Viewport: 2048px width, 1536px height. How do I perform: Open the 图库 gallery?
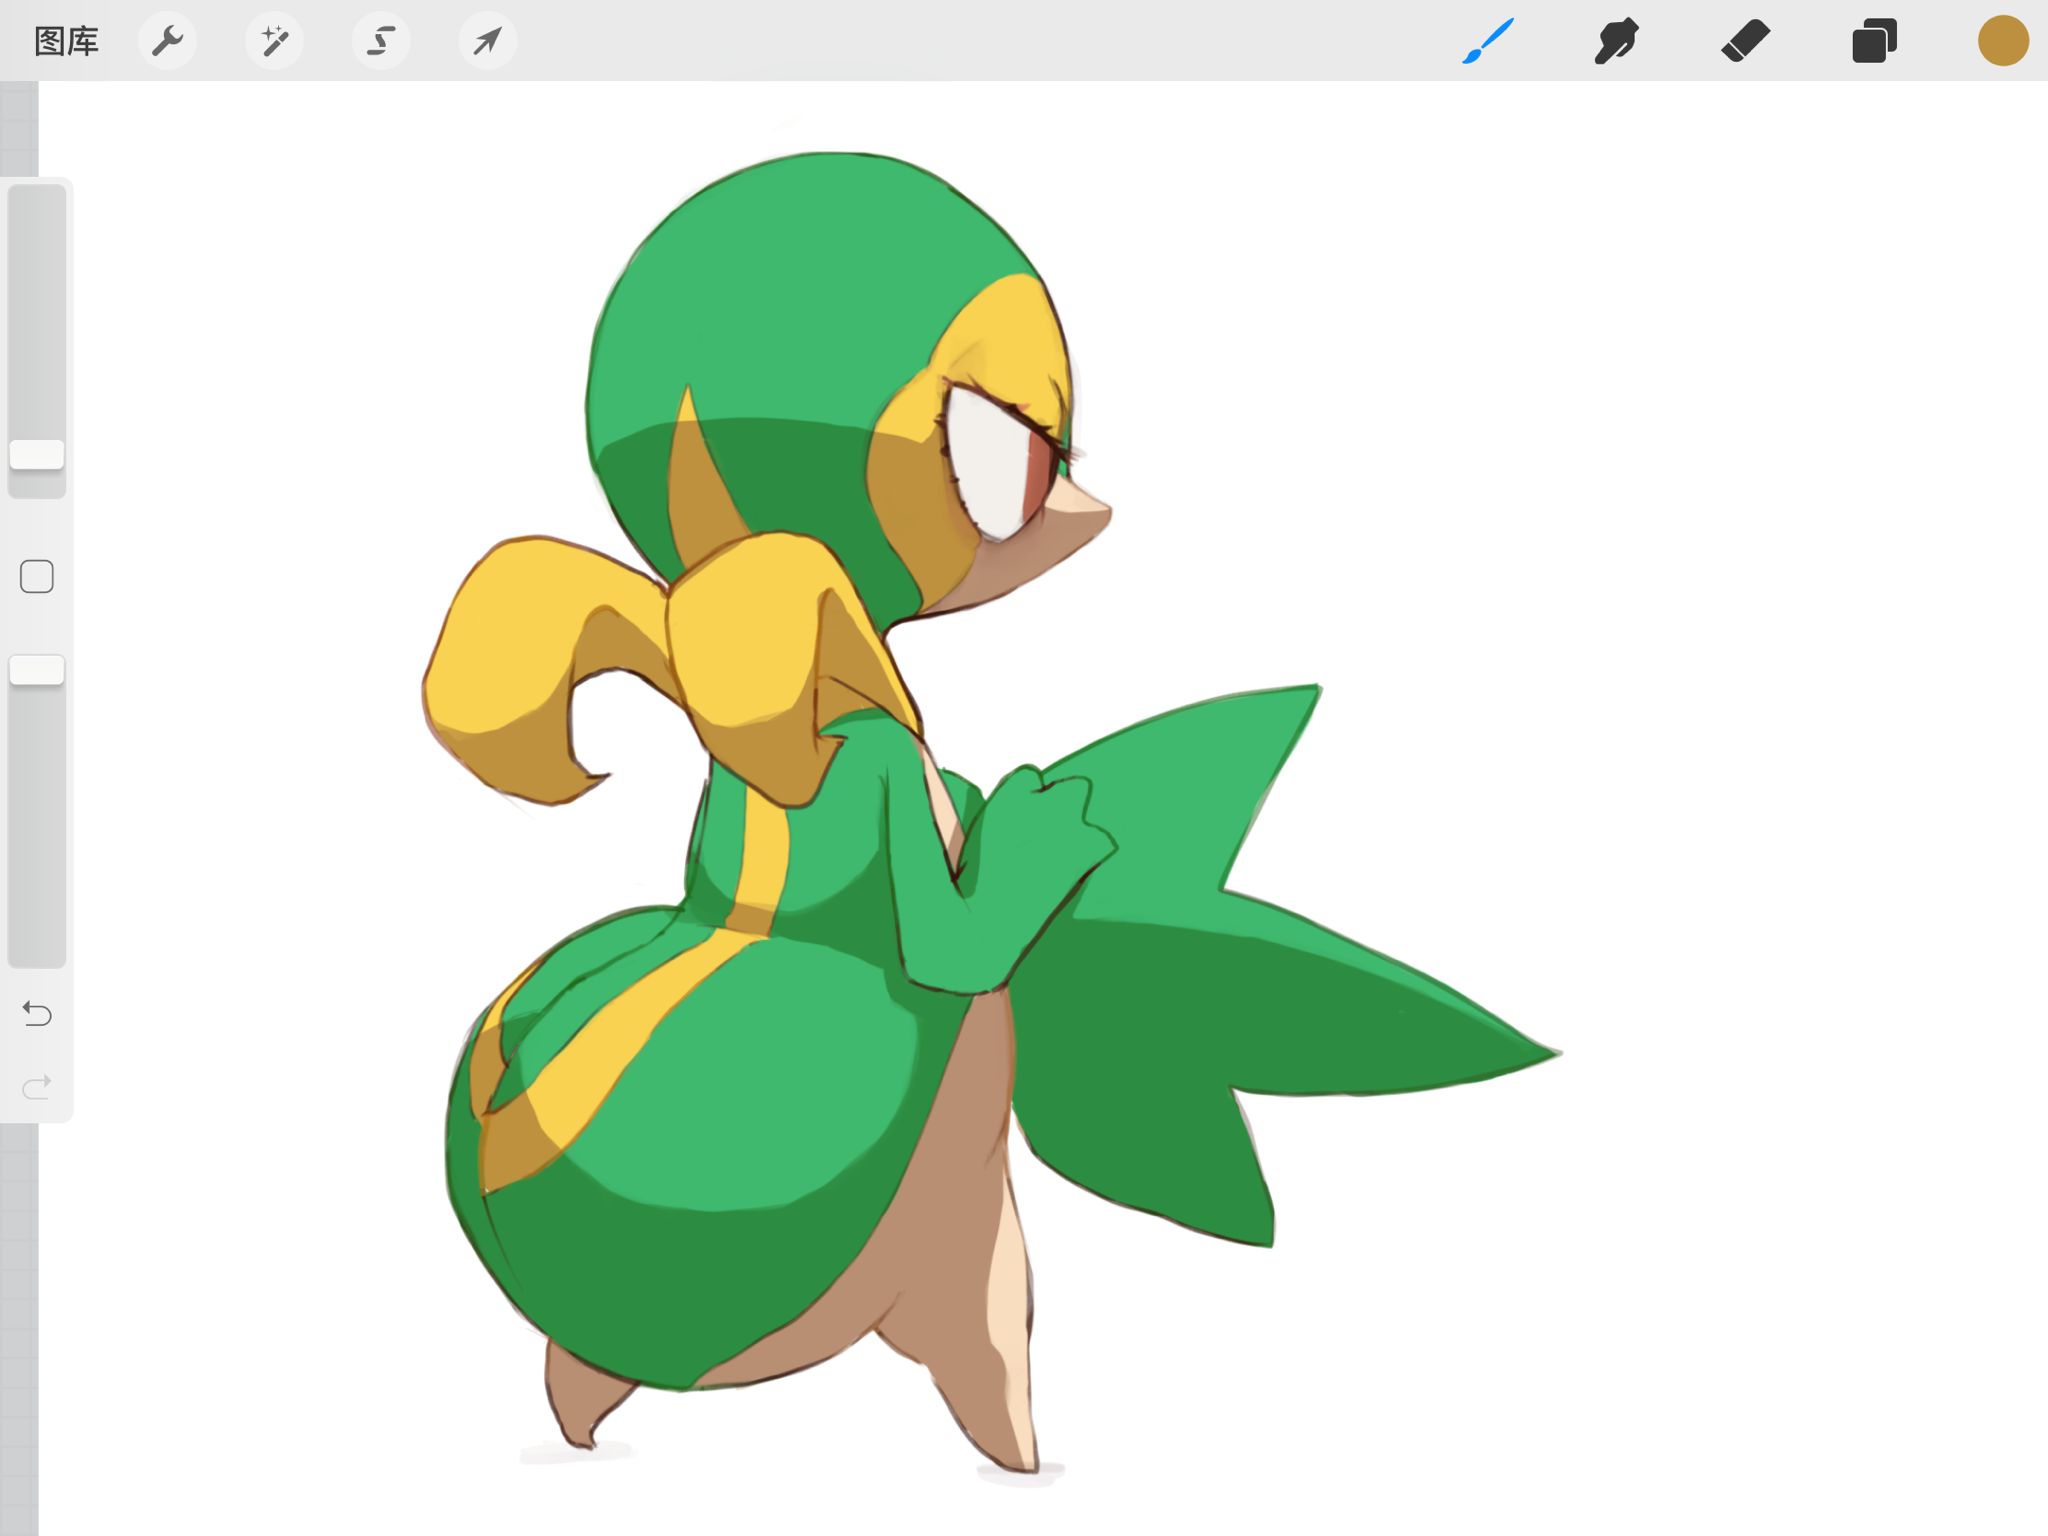click(x=66, y=42)
